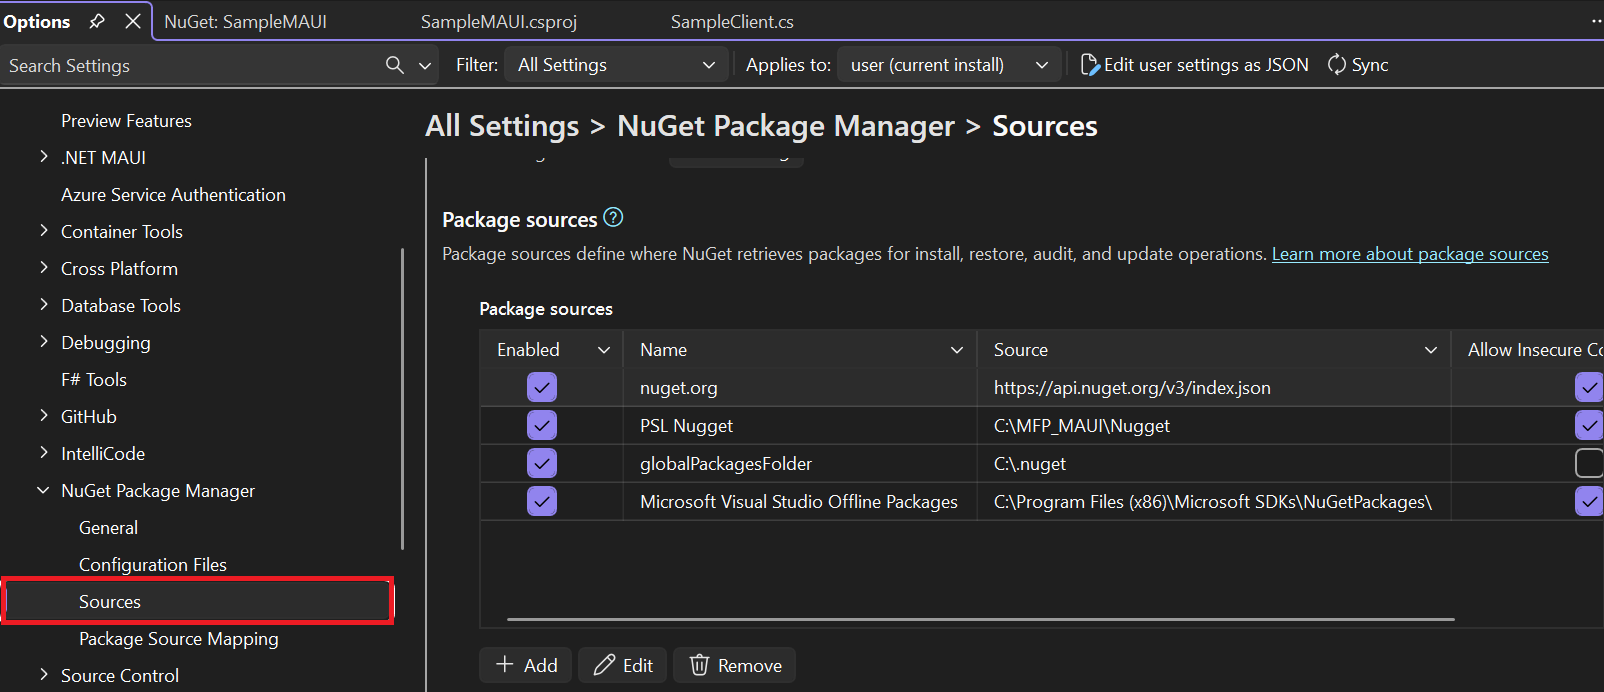The width and height of the screenshot is (1604, 692).
Task: Click the Allow Insecure column header
Action: 1528,350
